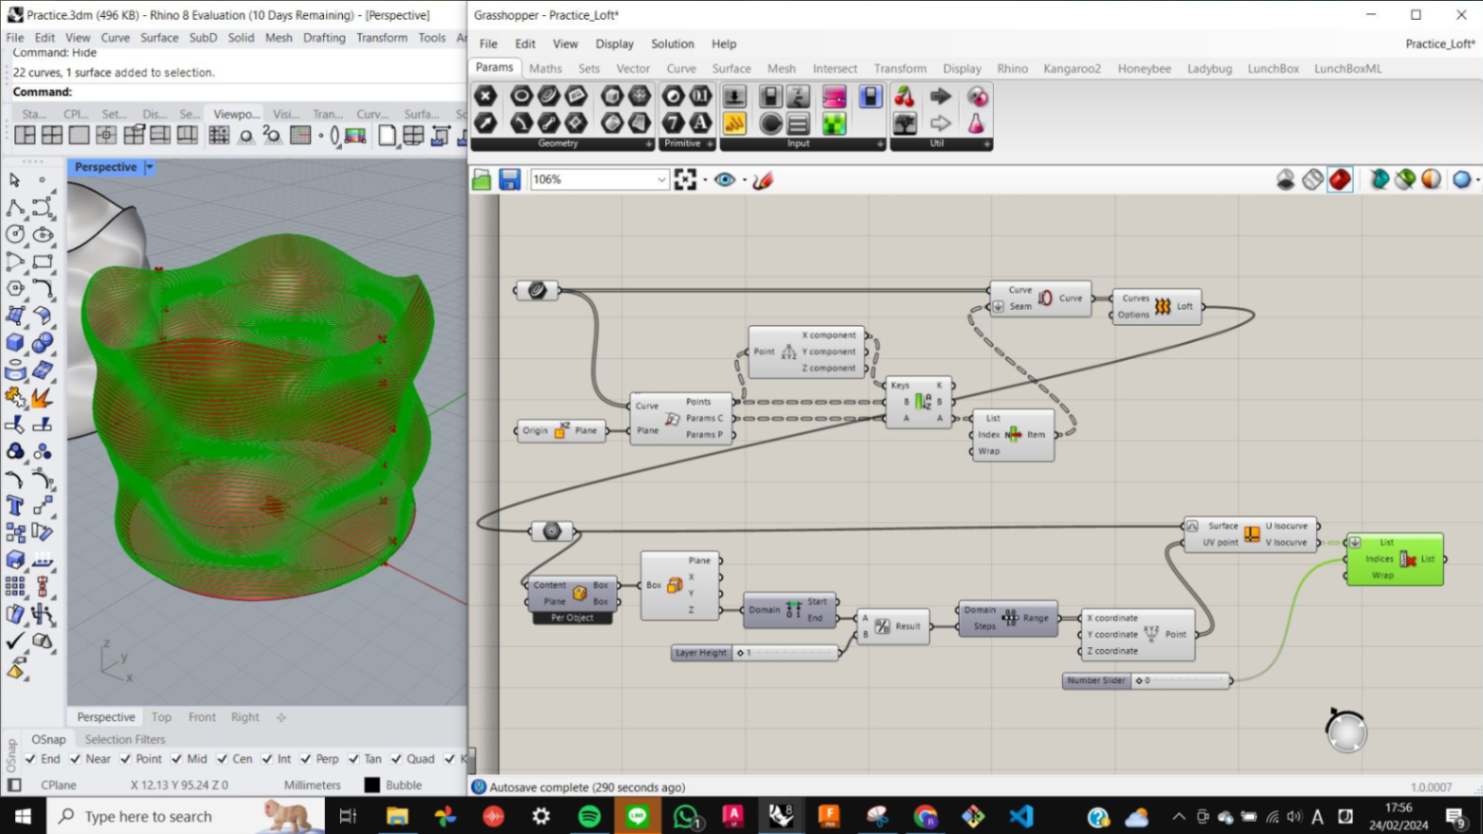Choose the Box solid tool in Rhino

click(15, 343)
